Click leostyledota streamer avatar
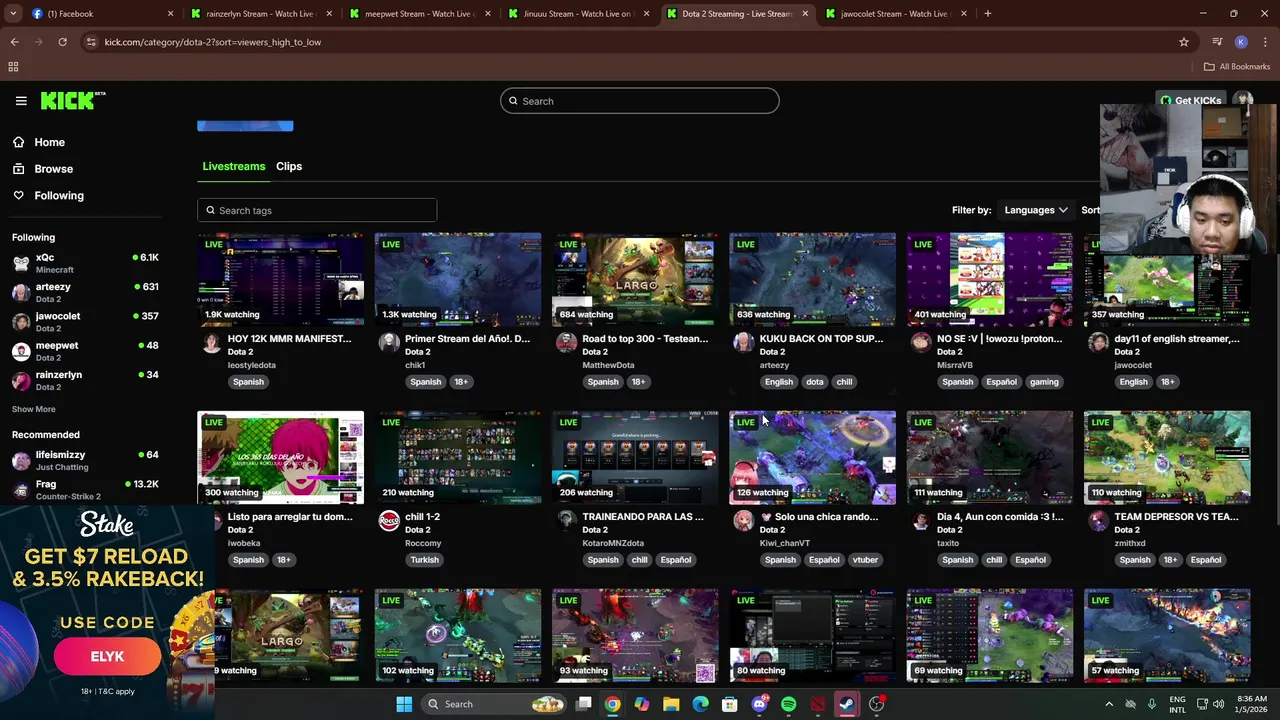1280x720 pixels. (x=211, y=343)
